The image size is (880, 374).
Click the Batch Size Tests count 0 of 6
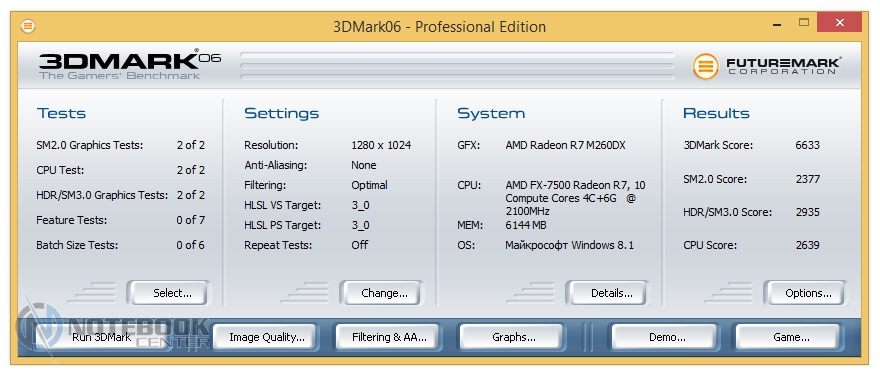click(x=190, y=245)
